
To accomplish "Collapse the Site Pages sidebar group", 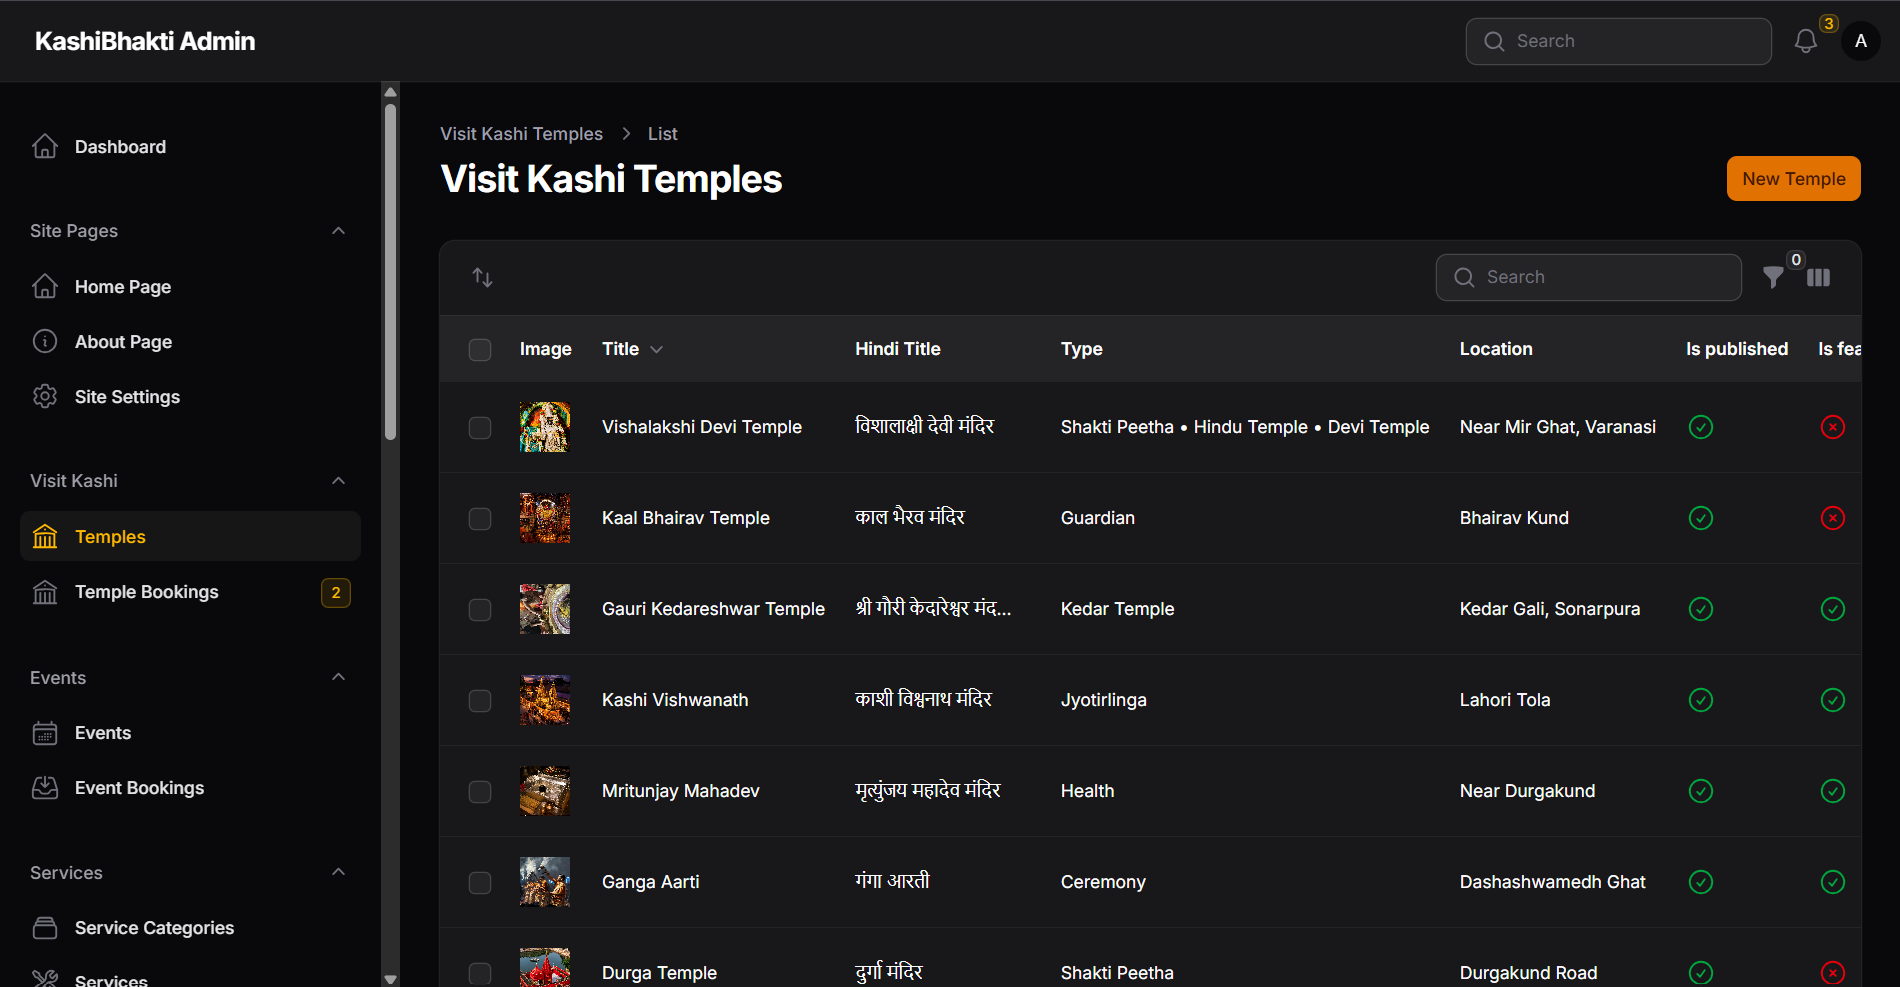I will pyautogui.click(x=339, y=231).
